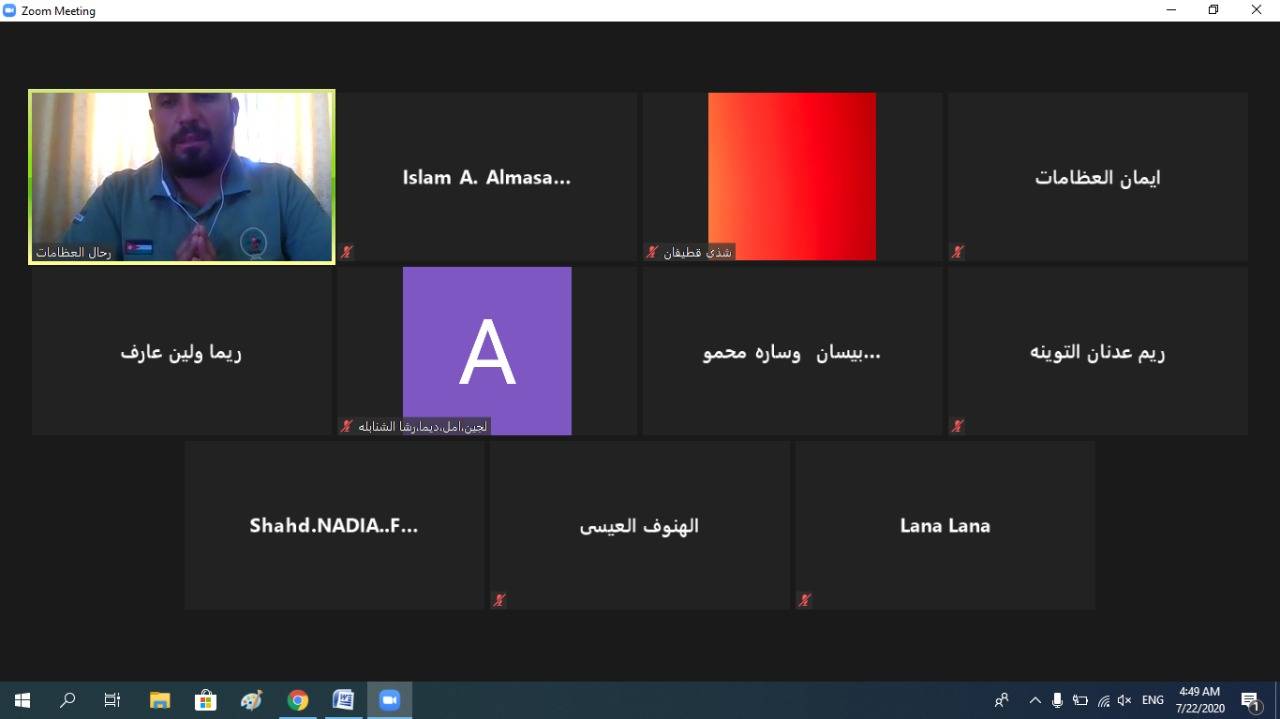Open the ENG language input selector
Image resolution: width=1280 pixels, height=719 pixels.
(x=1153, y=700)
